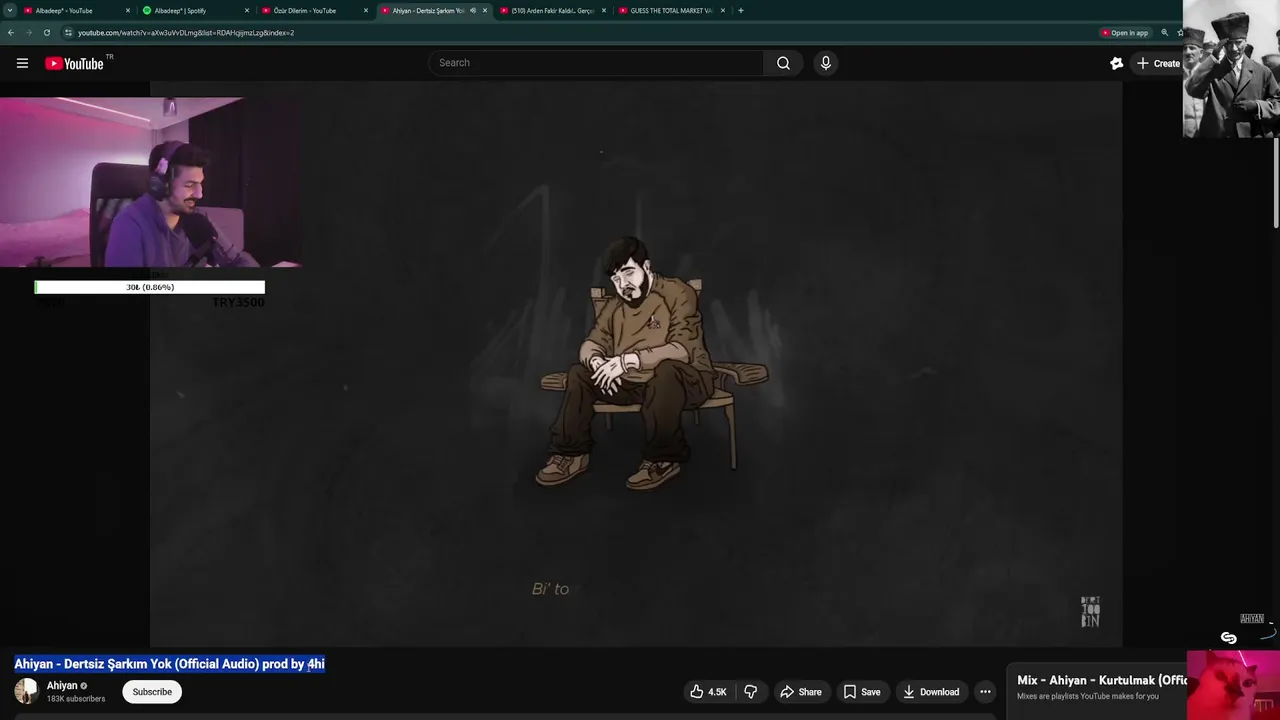Go to the YouTube home logo
Image resolution: width=1280 pixels, height=720 pixels.
click(74, 63)
